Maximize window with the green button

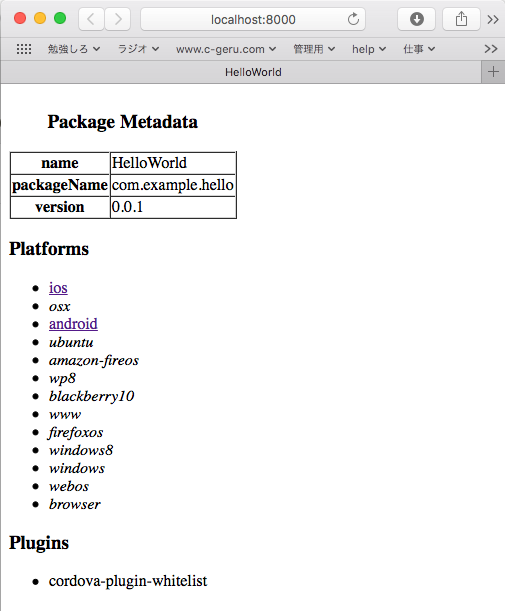60,18
